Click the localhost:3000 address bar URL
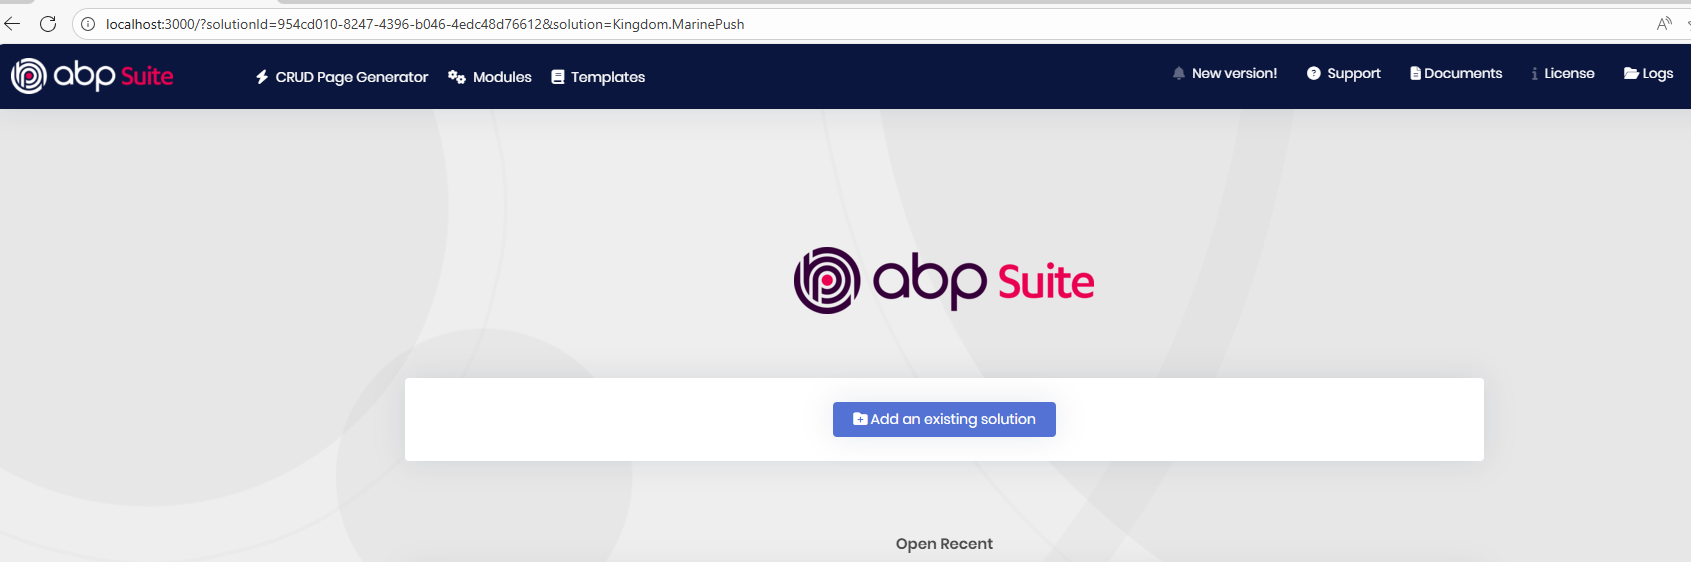This screenshot has height=562, width=1691. (x=425, y=24)
